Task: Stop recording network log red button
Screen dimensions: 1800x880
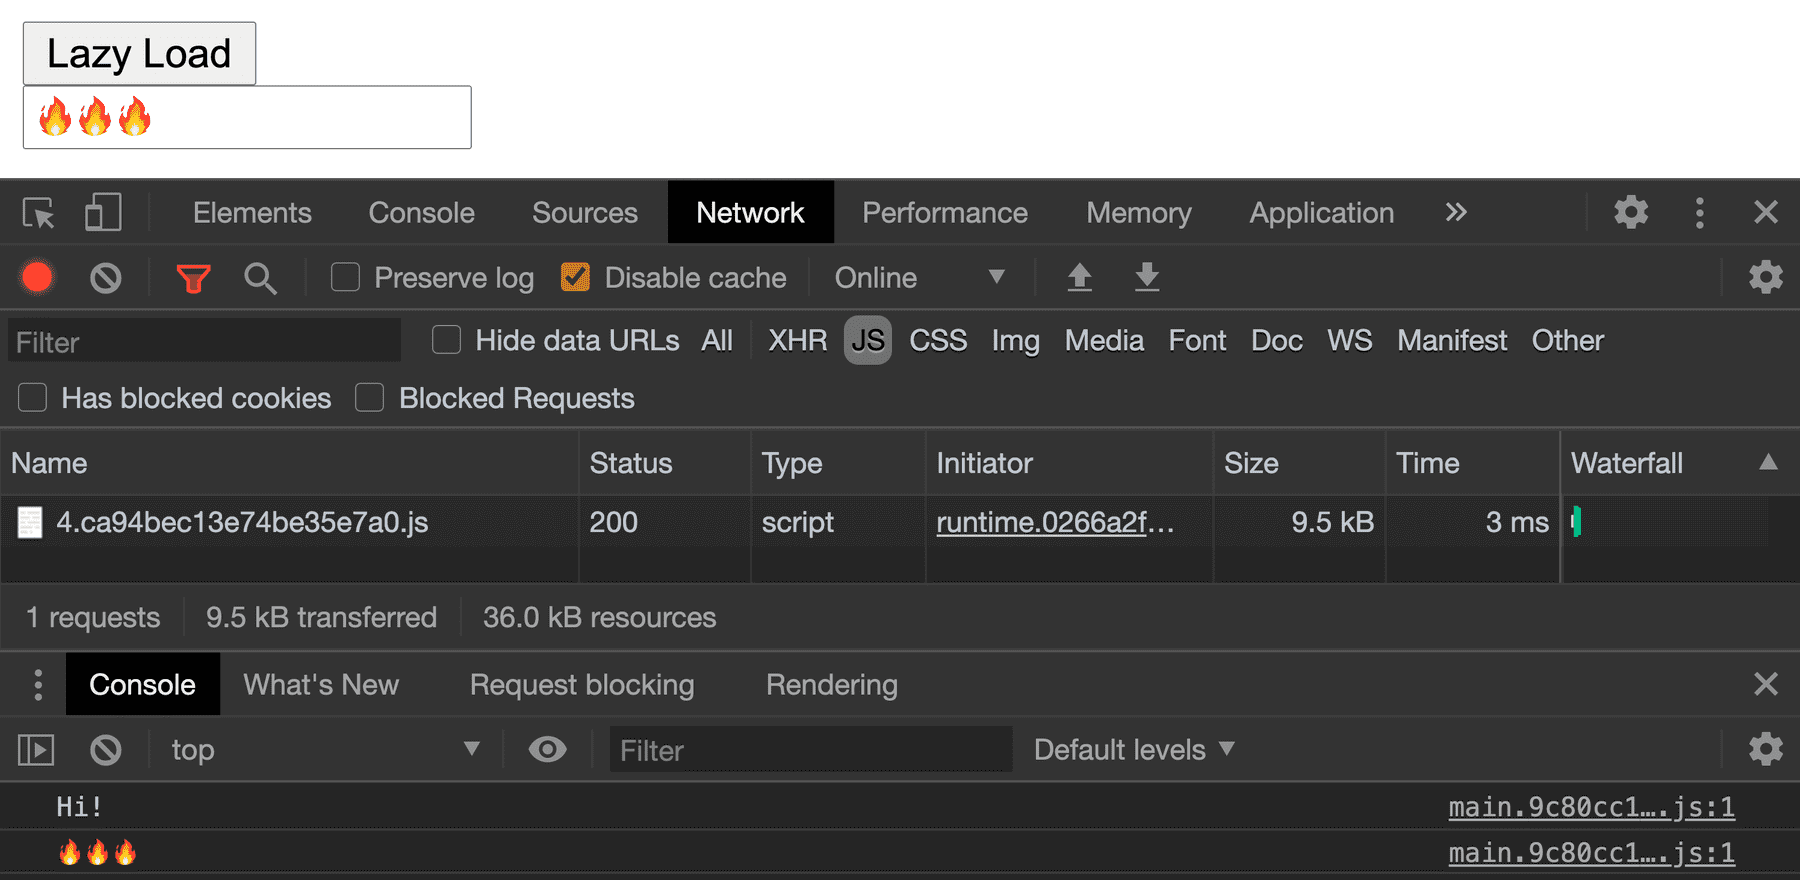Action: [38, 277]
